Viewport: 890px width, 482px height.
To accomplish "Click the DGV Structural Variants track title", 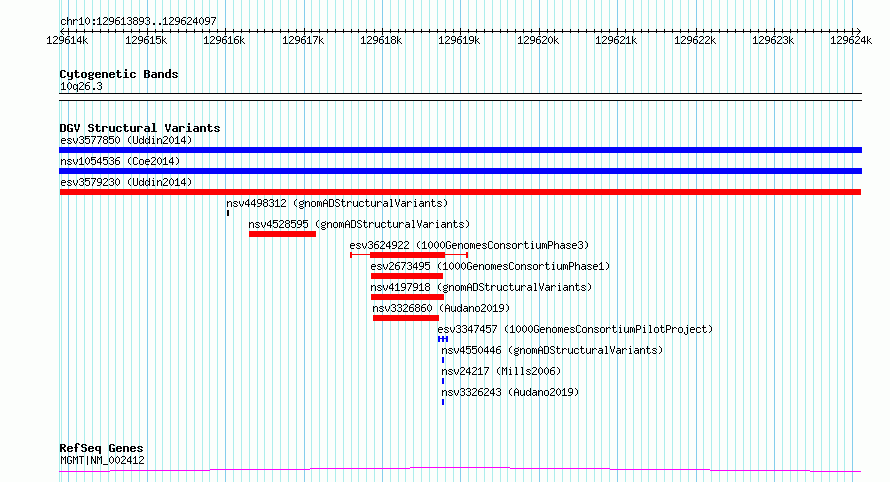I will 140,128.
